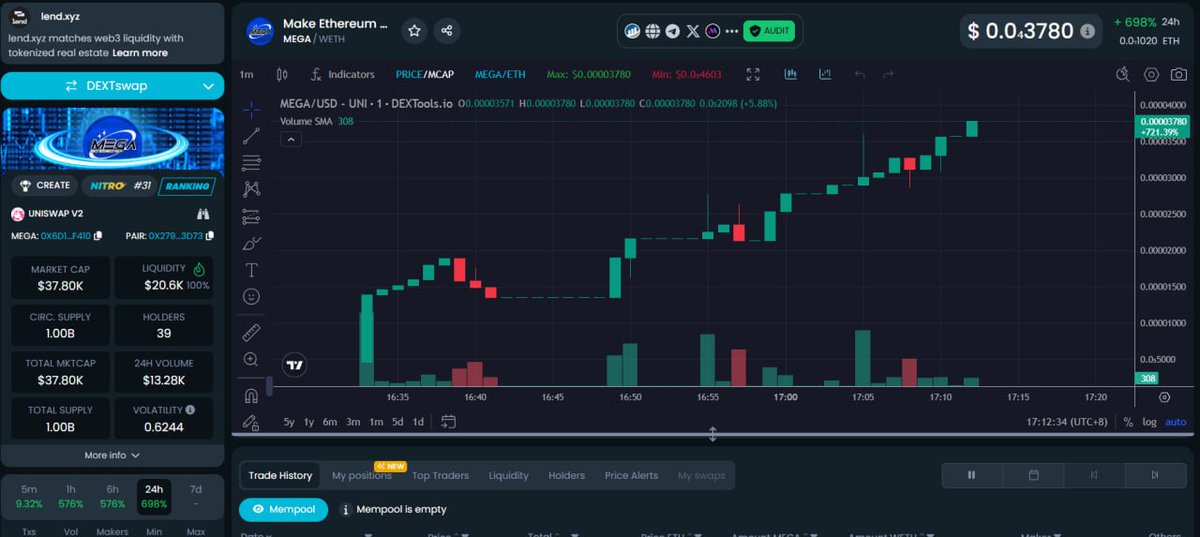Screen dimensions: 1200x537
Task: Switch to My positions tab
Action: [362, 476]
